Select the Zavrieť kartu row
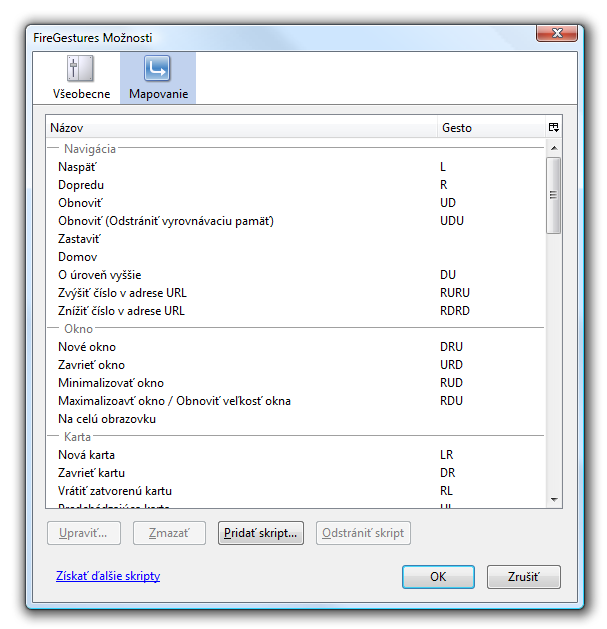This screenshot has height=629, width=607. (296, 473)
